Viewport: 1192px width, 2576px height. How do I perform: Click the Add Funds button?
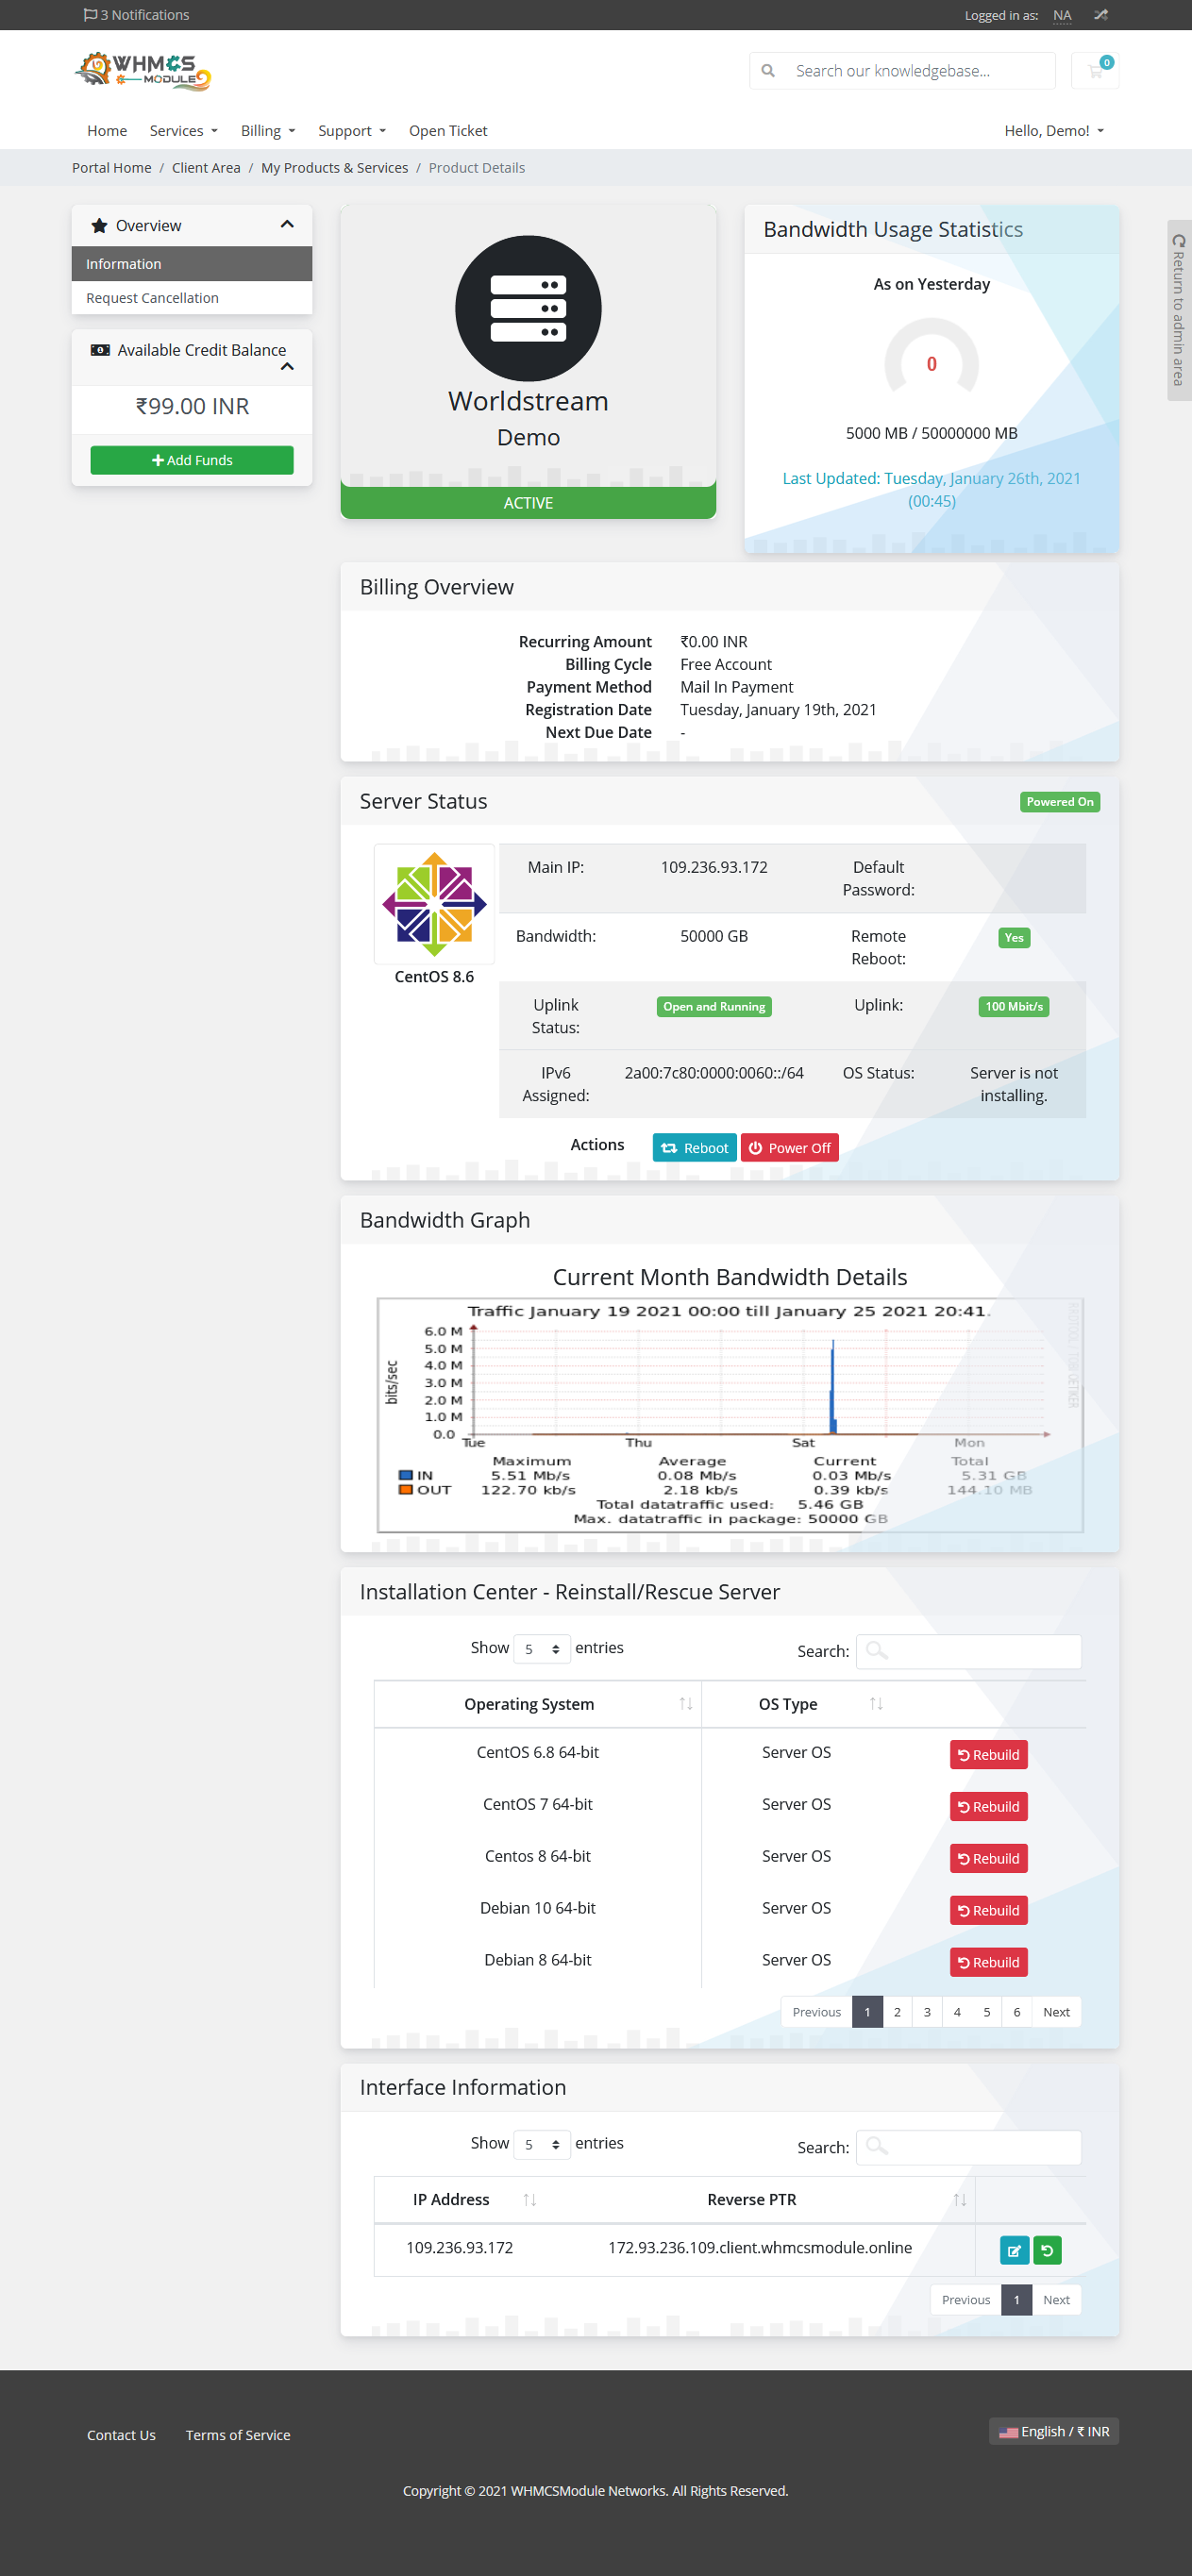click(x=192, y=460)
